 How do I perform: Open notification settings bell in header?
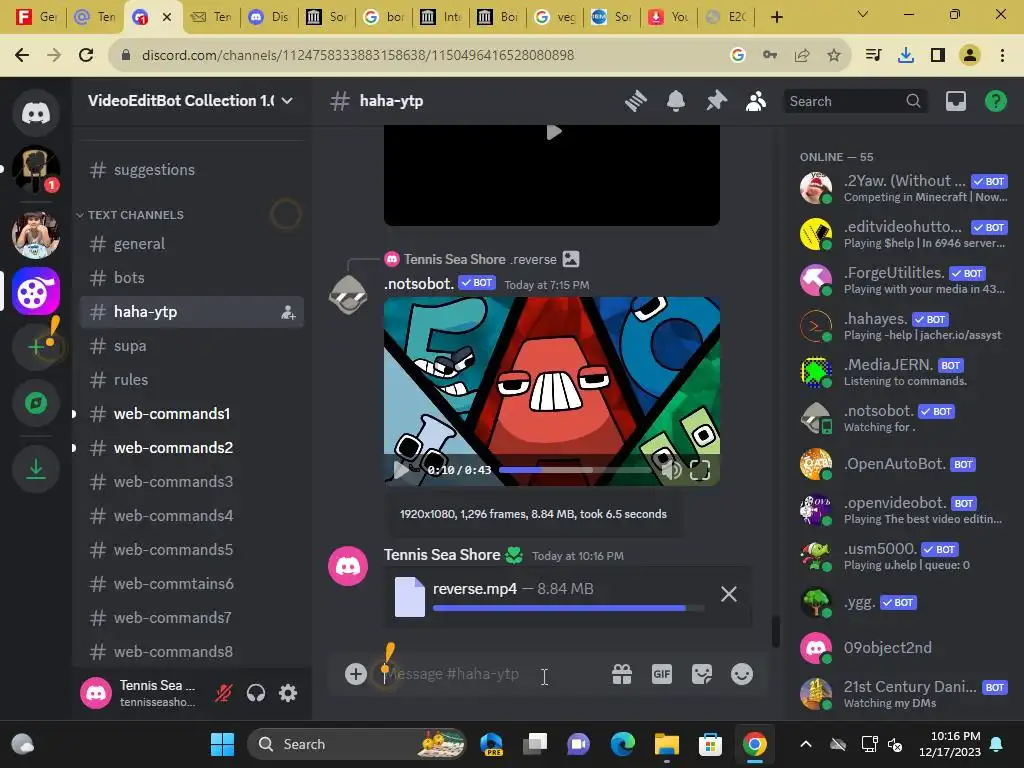click(x=676, y=101)
